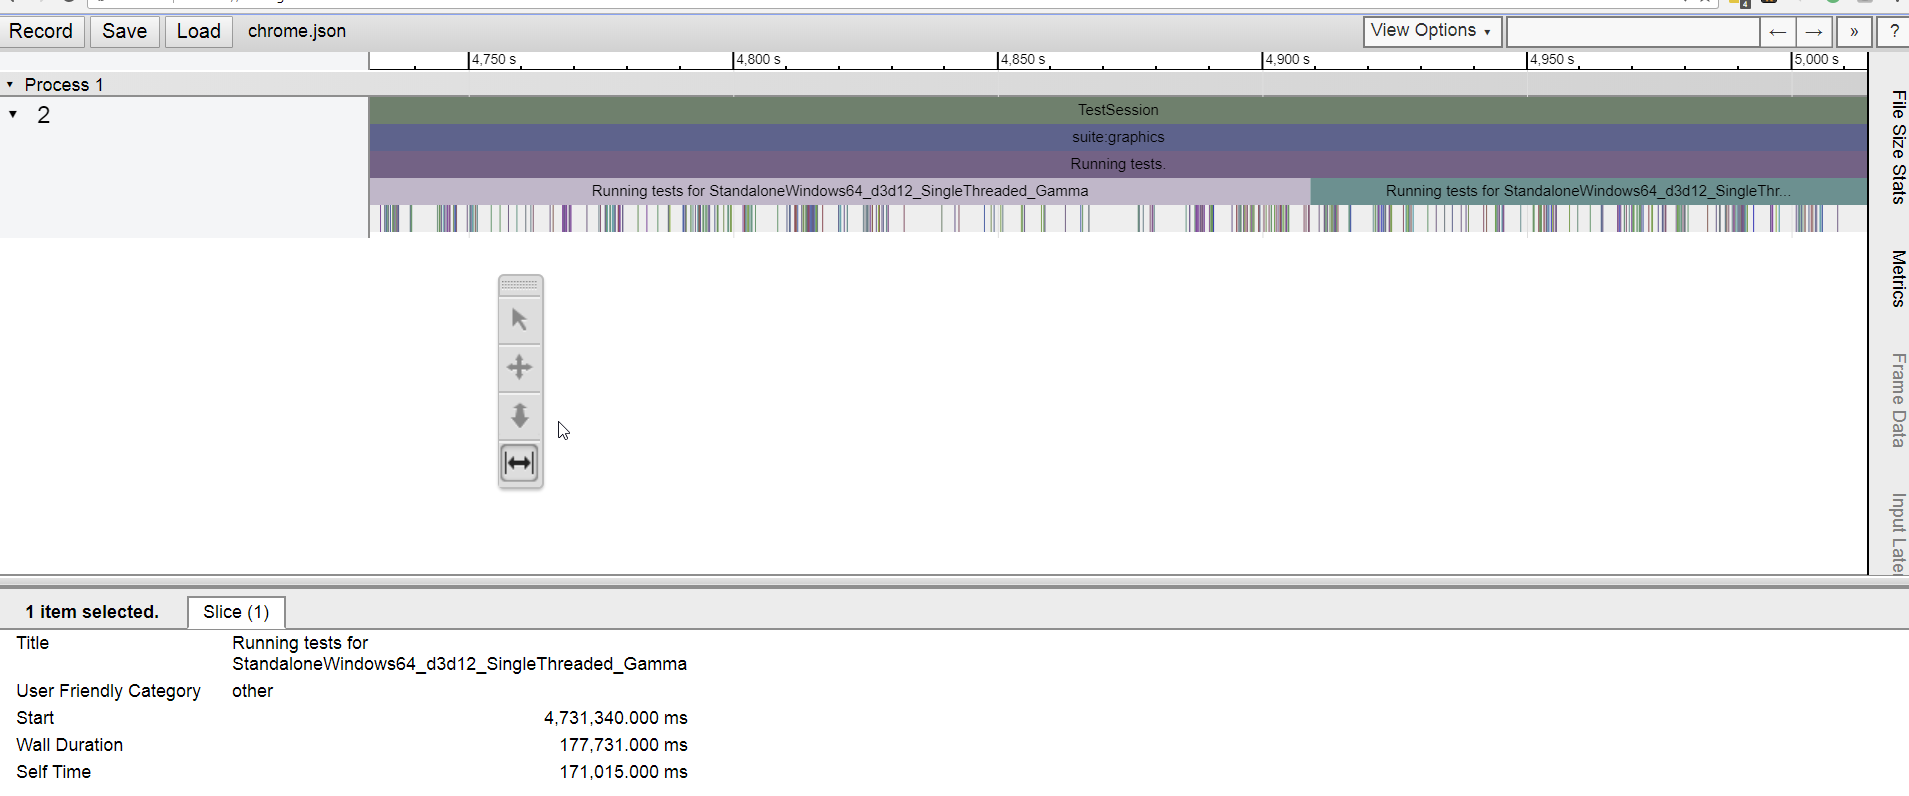Click the Wall Duration value 177,731.000 ms
The width and height of the screenshot is (1909, 796).
pos(624,745)
